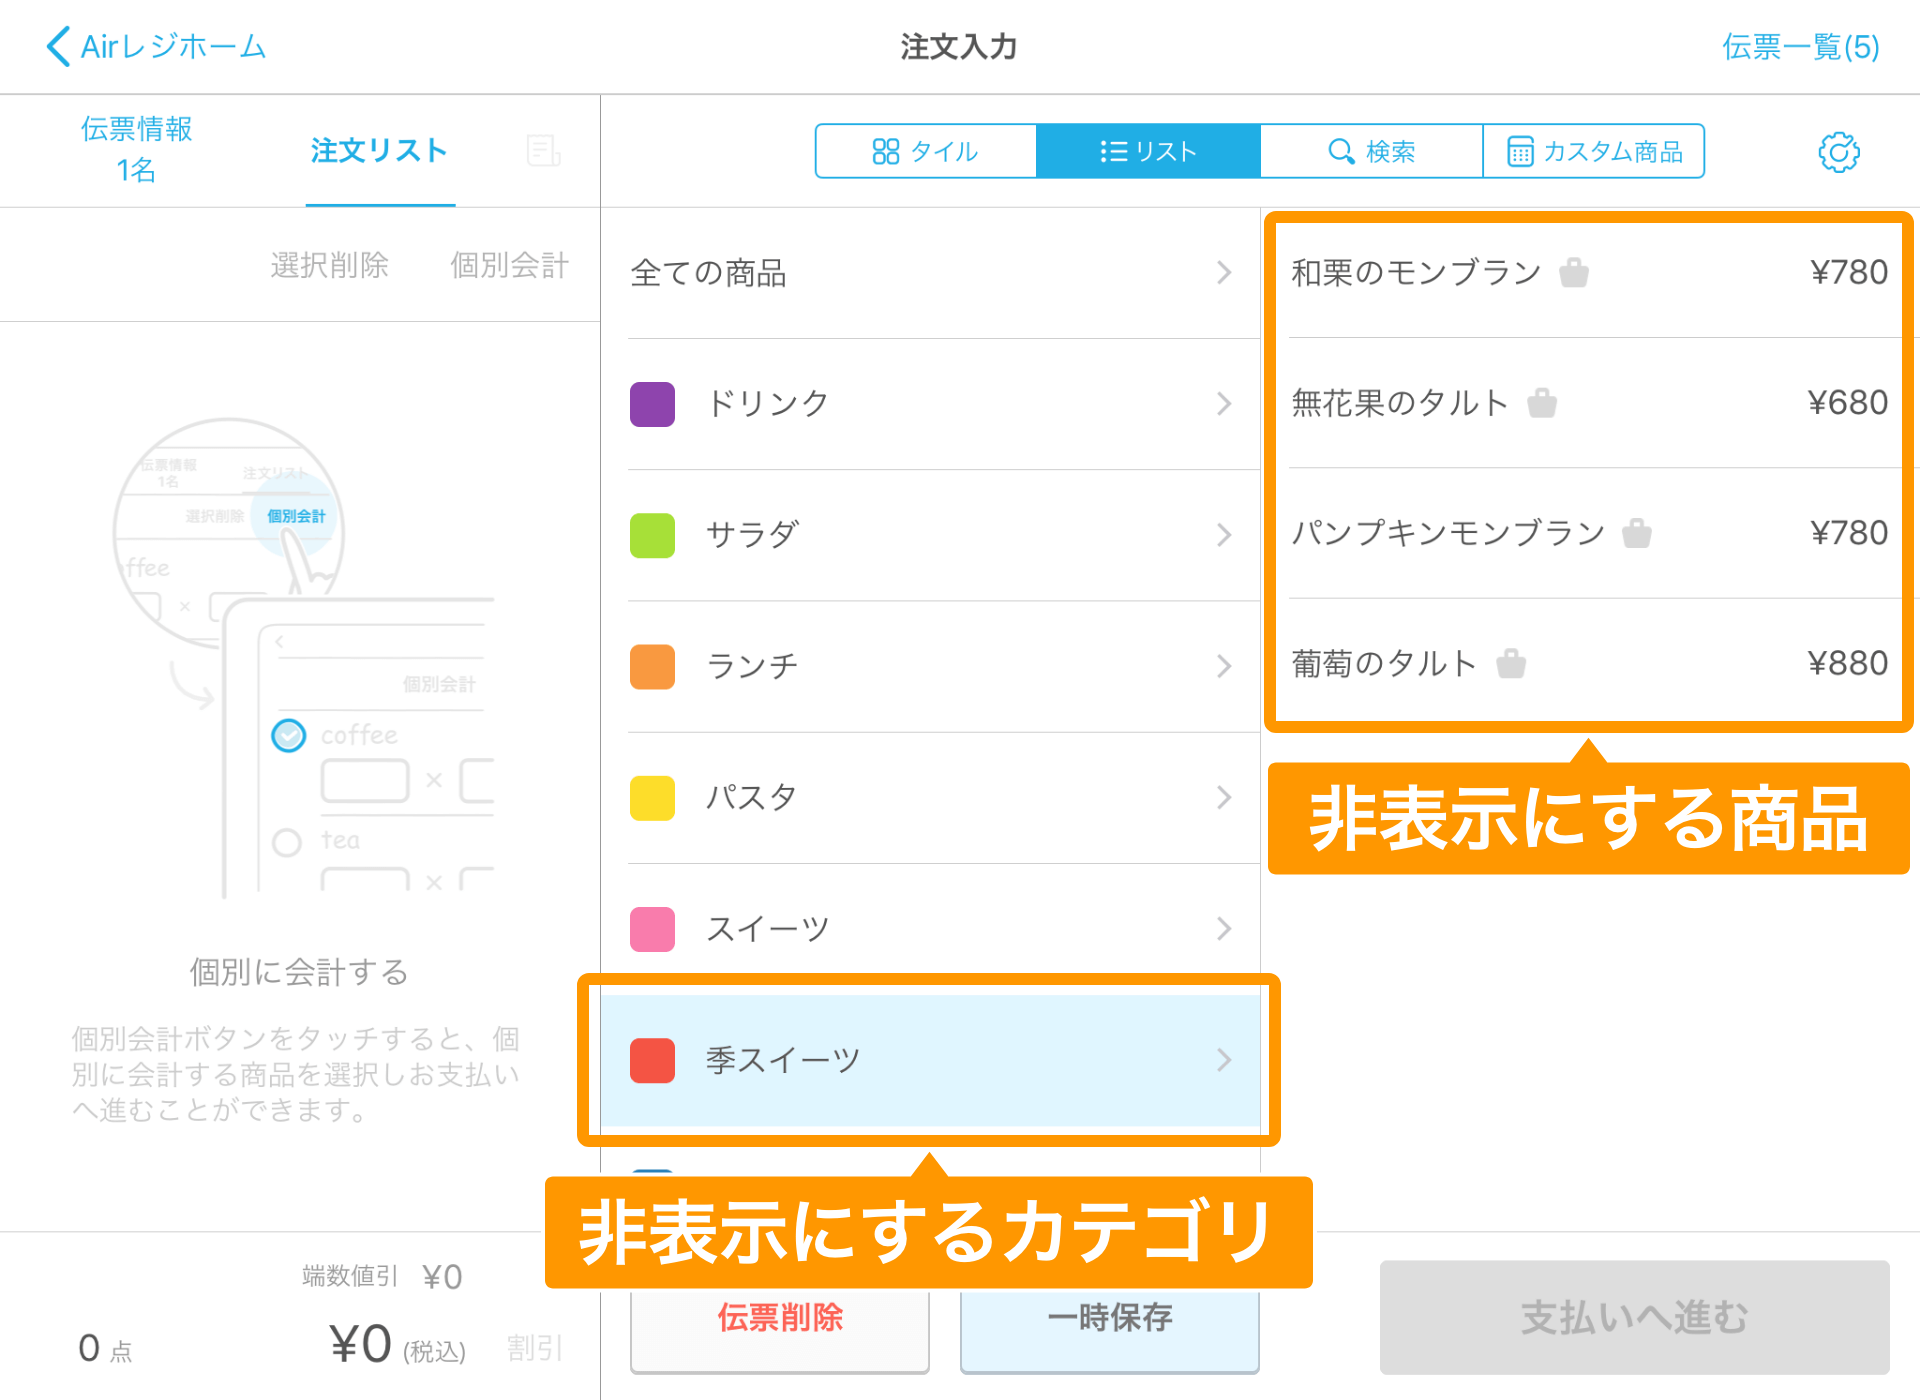The width and height of the screenshot is (1920, 1400).
Task: Click the tile grid icon in タイル tab
Action: coord(886,151)
